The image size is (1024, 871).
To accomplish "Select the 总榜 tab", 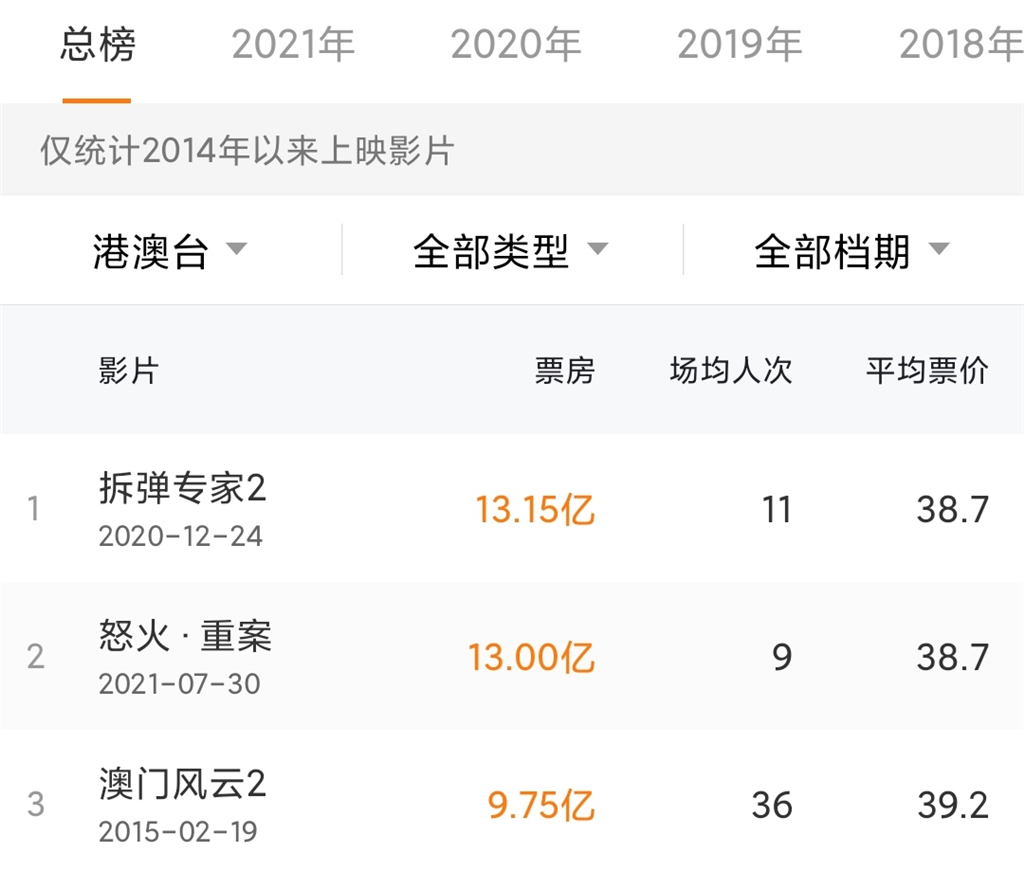I will coord(97,44).
